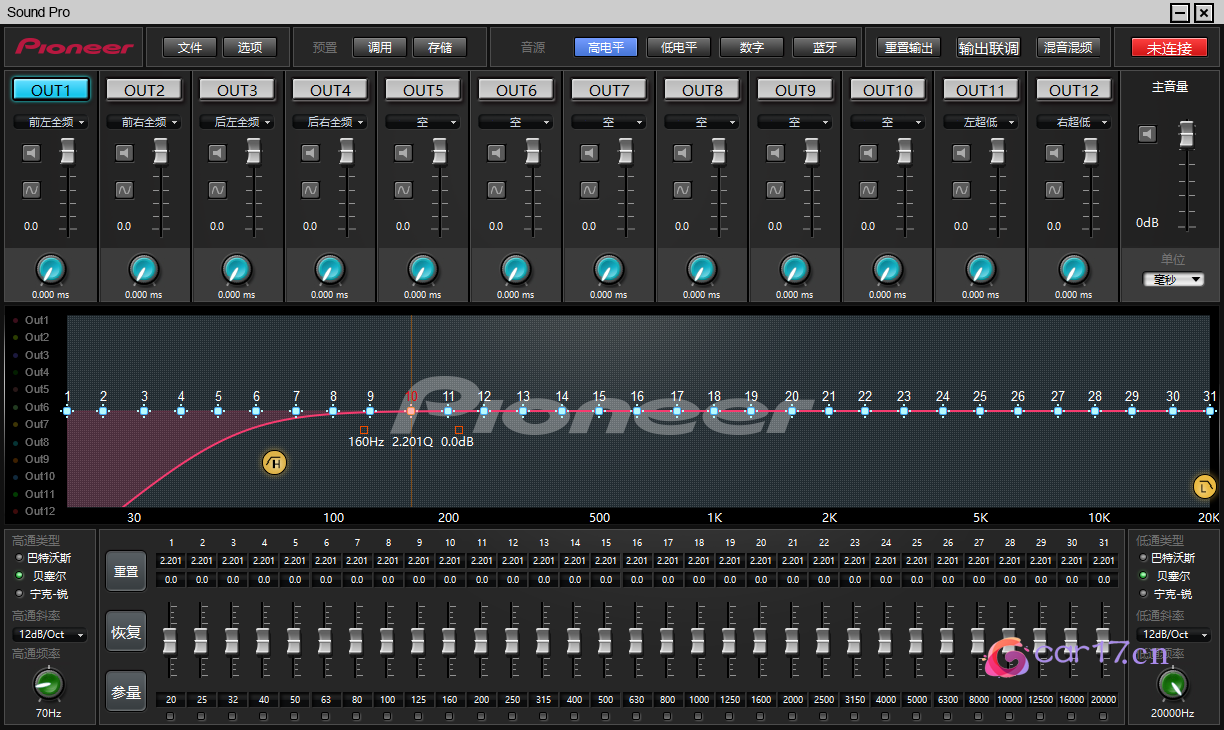Click the OUT1 delay knob

51,269
